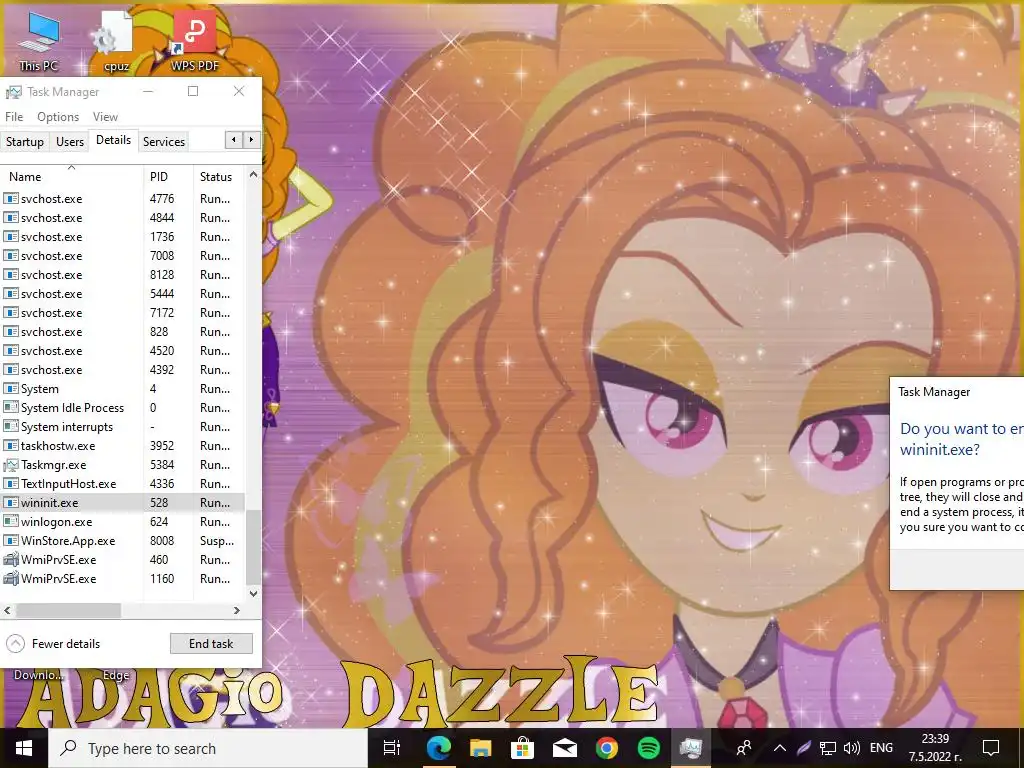
Task: Click the vertical scrollbar down arrow
Action: tap(253, 594)
